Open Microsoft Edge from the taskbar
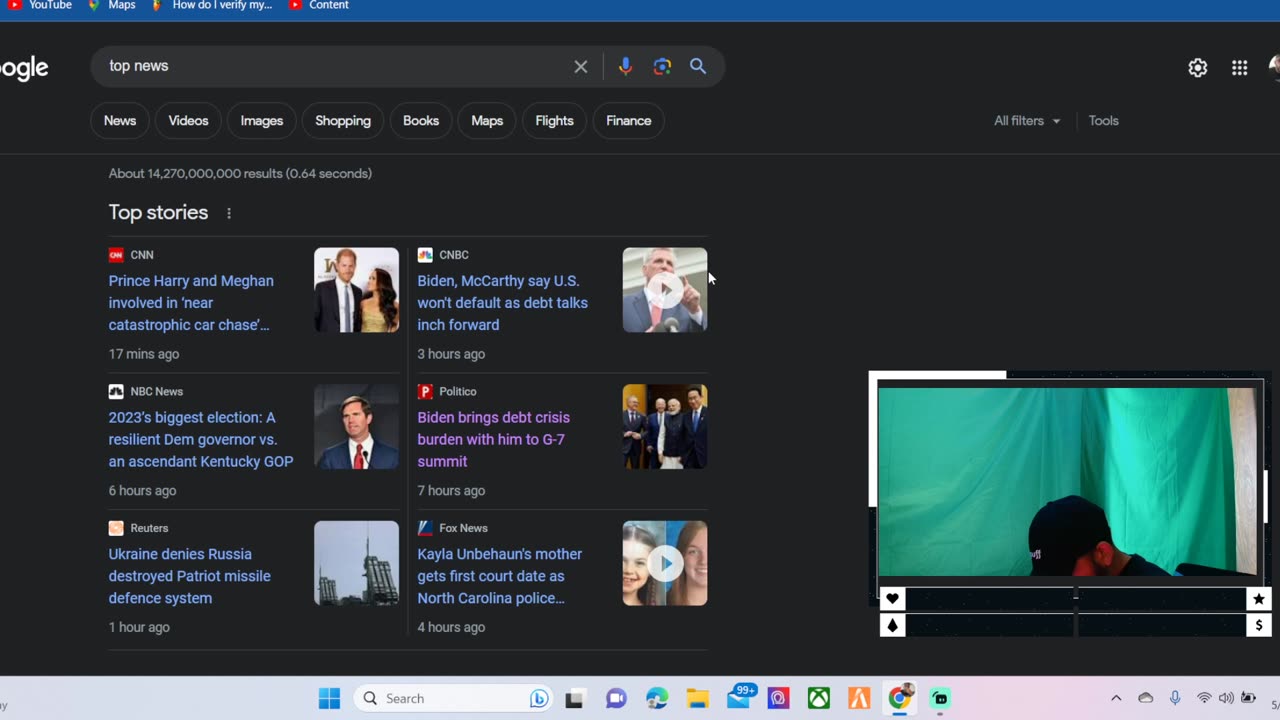 pyautogui.click(x=657, y=699)
